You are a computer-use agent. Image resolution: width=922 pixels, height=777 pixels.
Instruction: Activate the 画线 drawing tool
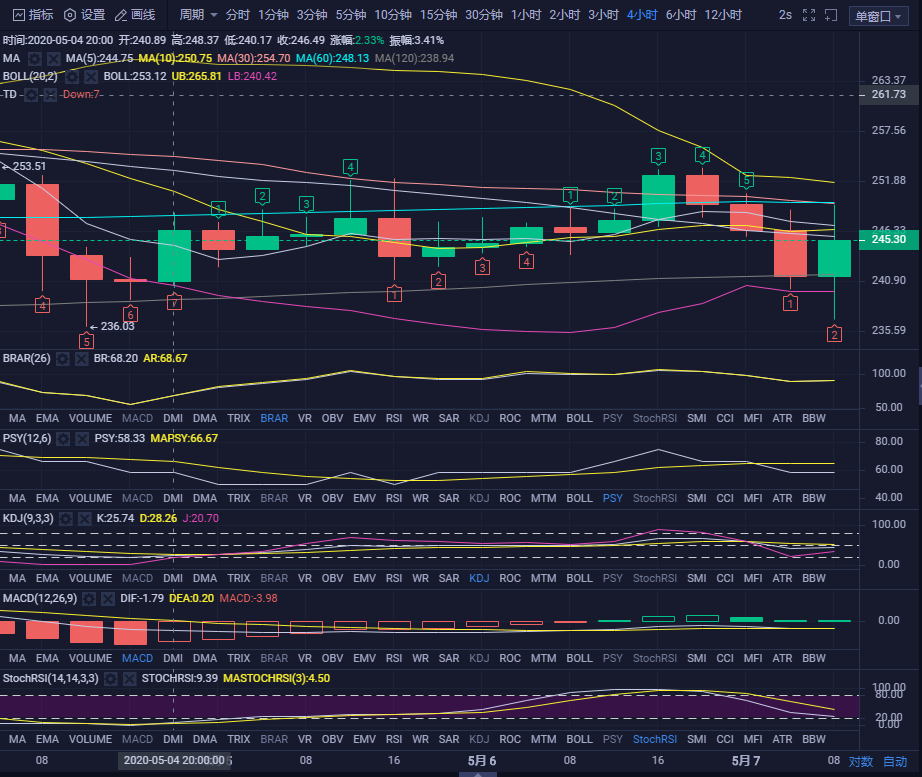pos(135,15)
